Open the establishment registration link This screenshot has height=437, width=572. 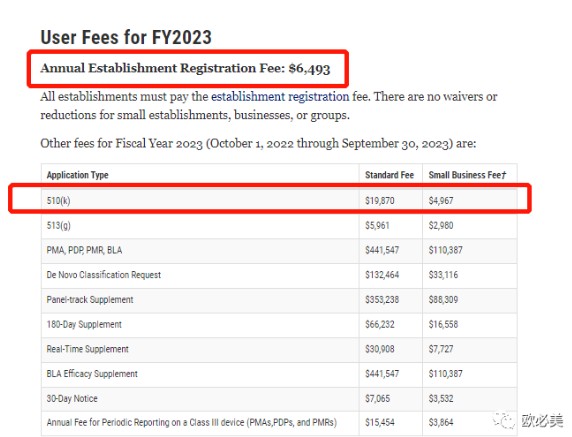[x=280, y=97]
